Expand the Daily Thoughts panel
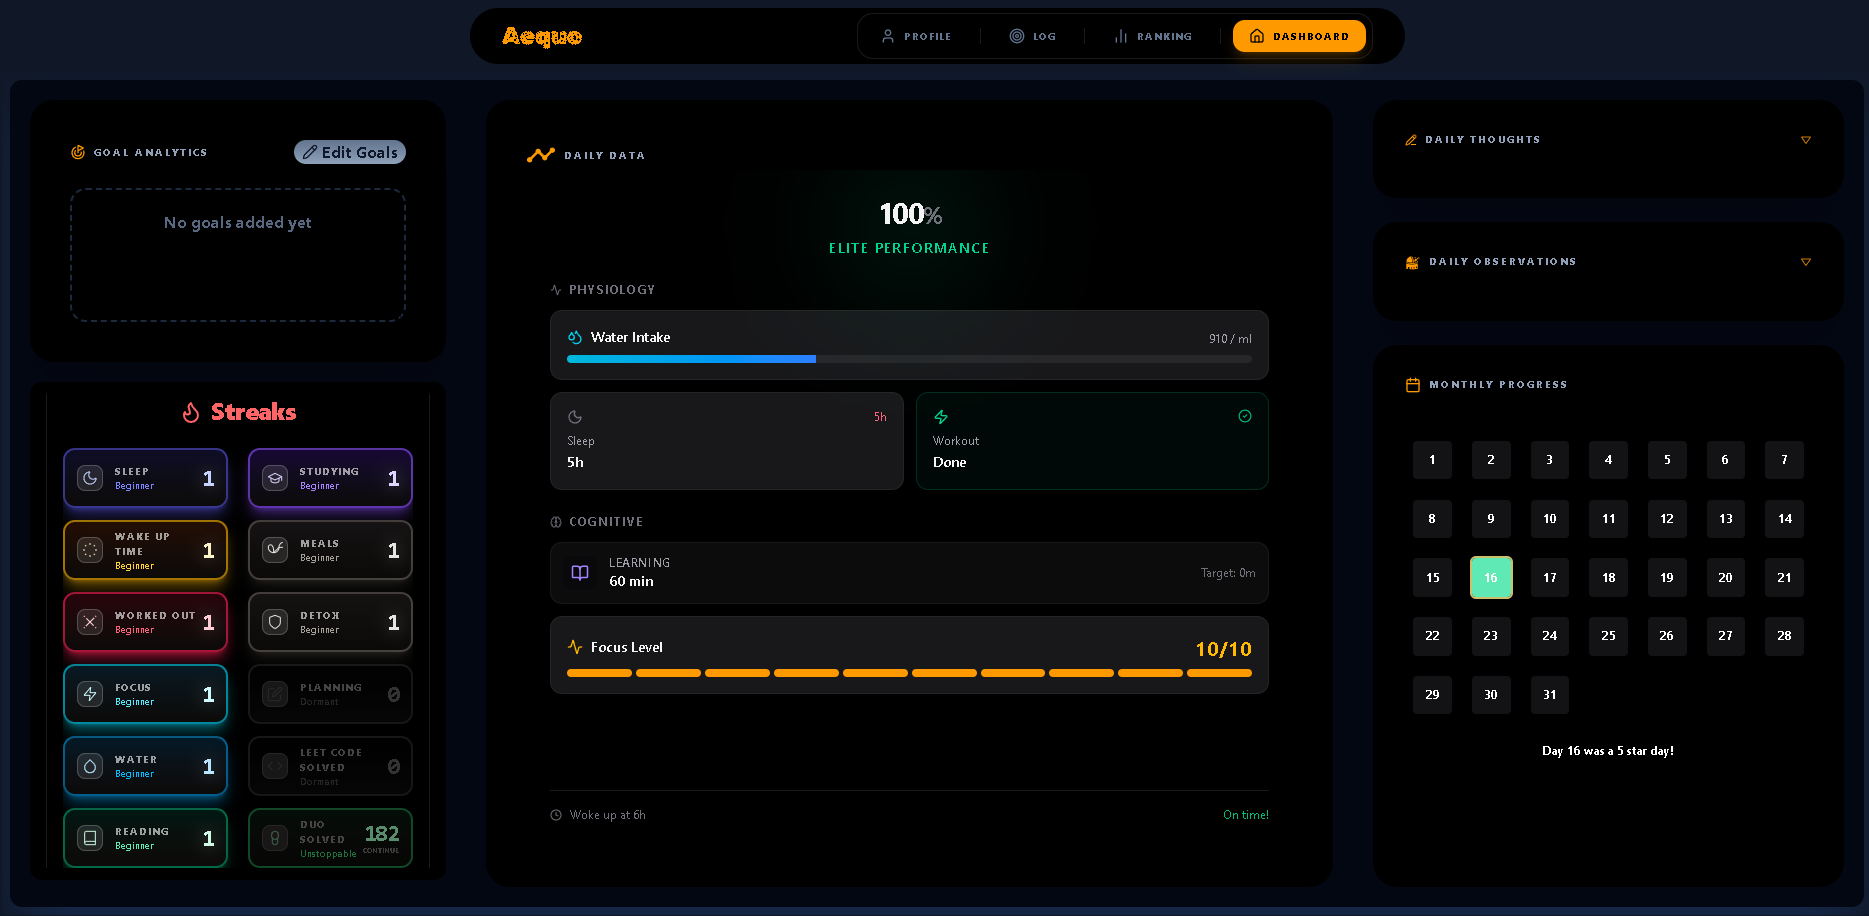The height and width of the screenshot is (916, 1869). pos(1805,140)
